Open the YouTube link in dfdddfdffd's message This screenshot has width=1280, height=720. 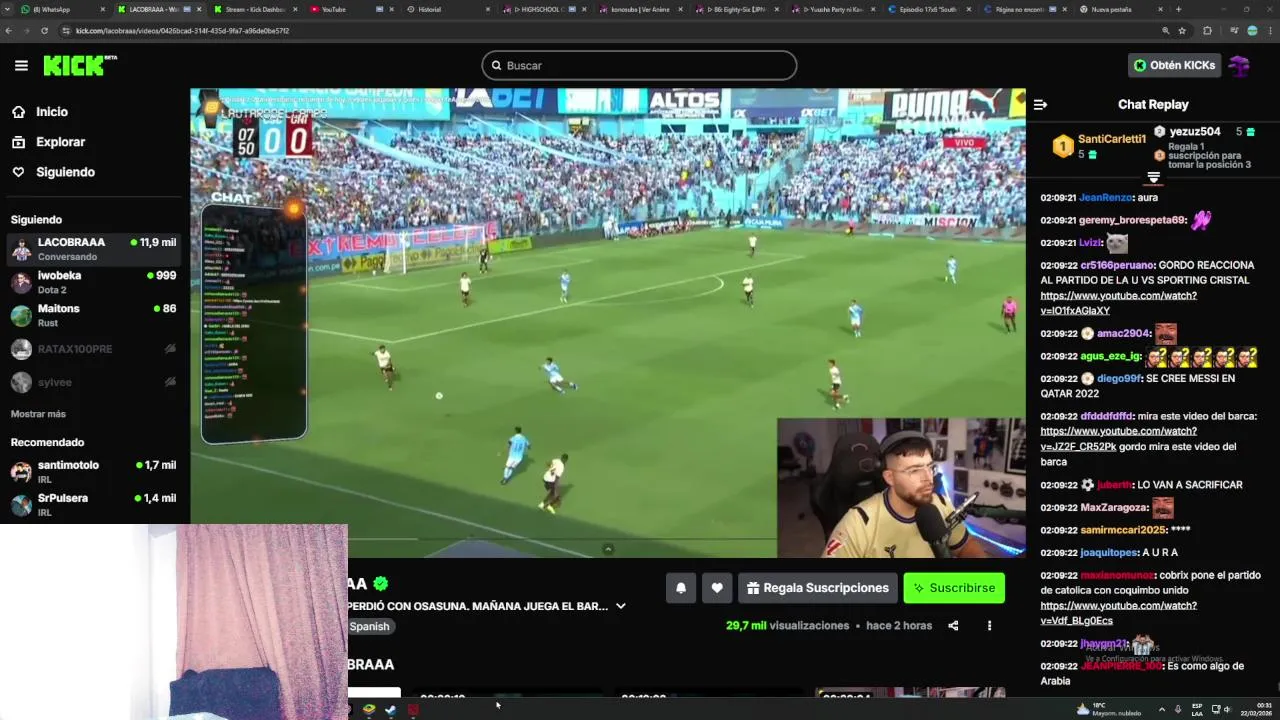coord(1118,439)
